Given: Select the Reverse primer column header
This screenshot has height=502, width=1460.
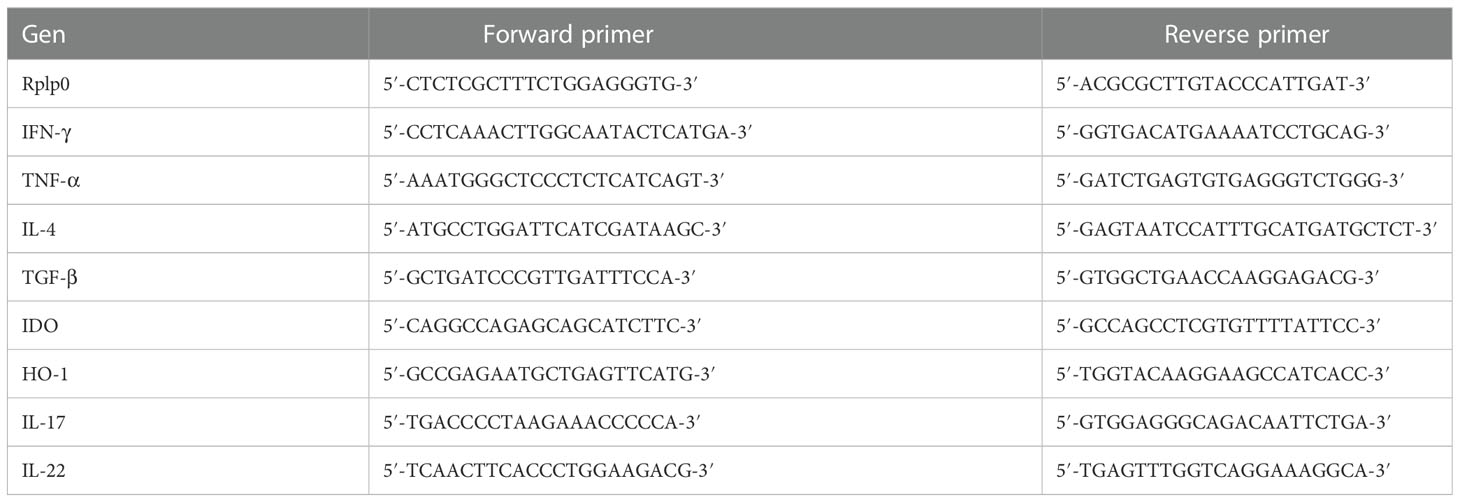Looking at the screenshot, I should click(1247, 35).
